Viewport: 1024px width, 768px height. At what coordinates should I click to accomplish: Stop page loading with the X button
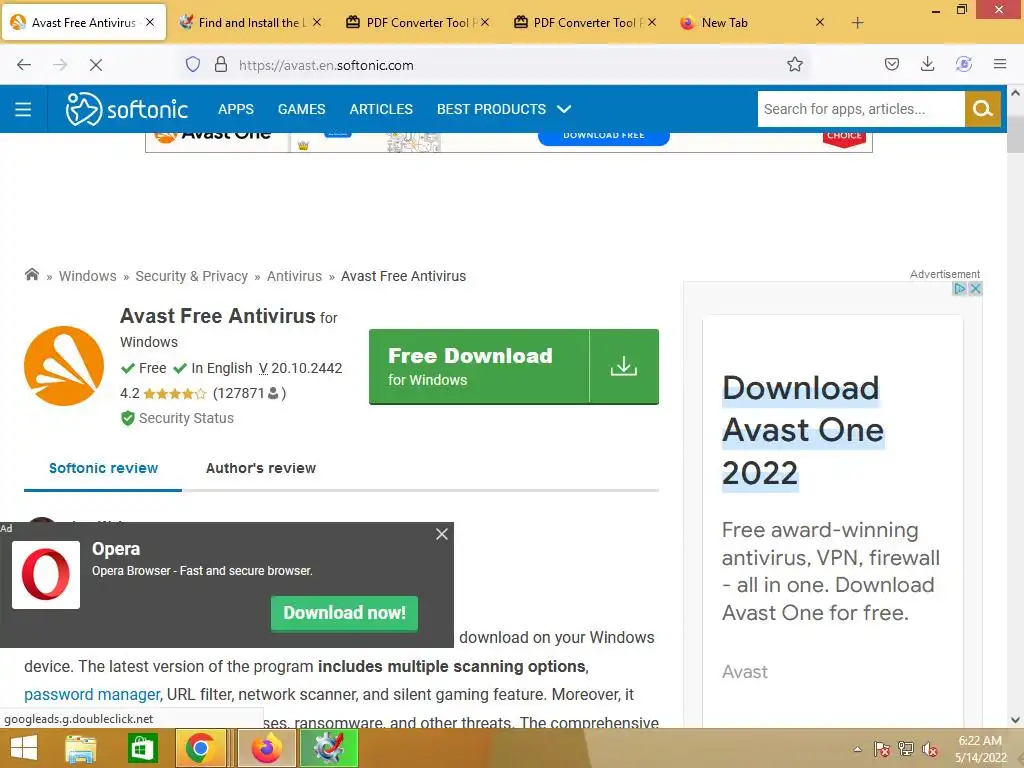(x=96, y=65)
